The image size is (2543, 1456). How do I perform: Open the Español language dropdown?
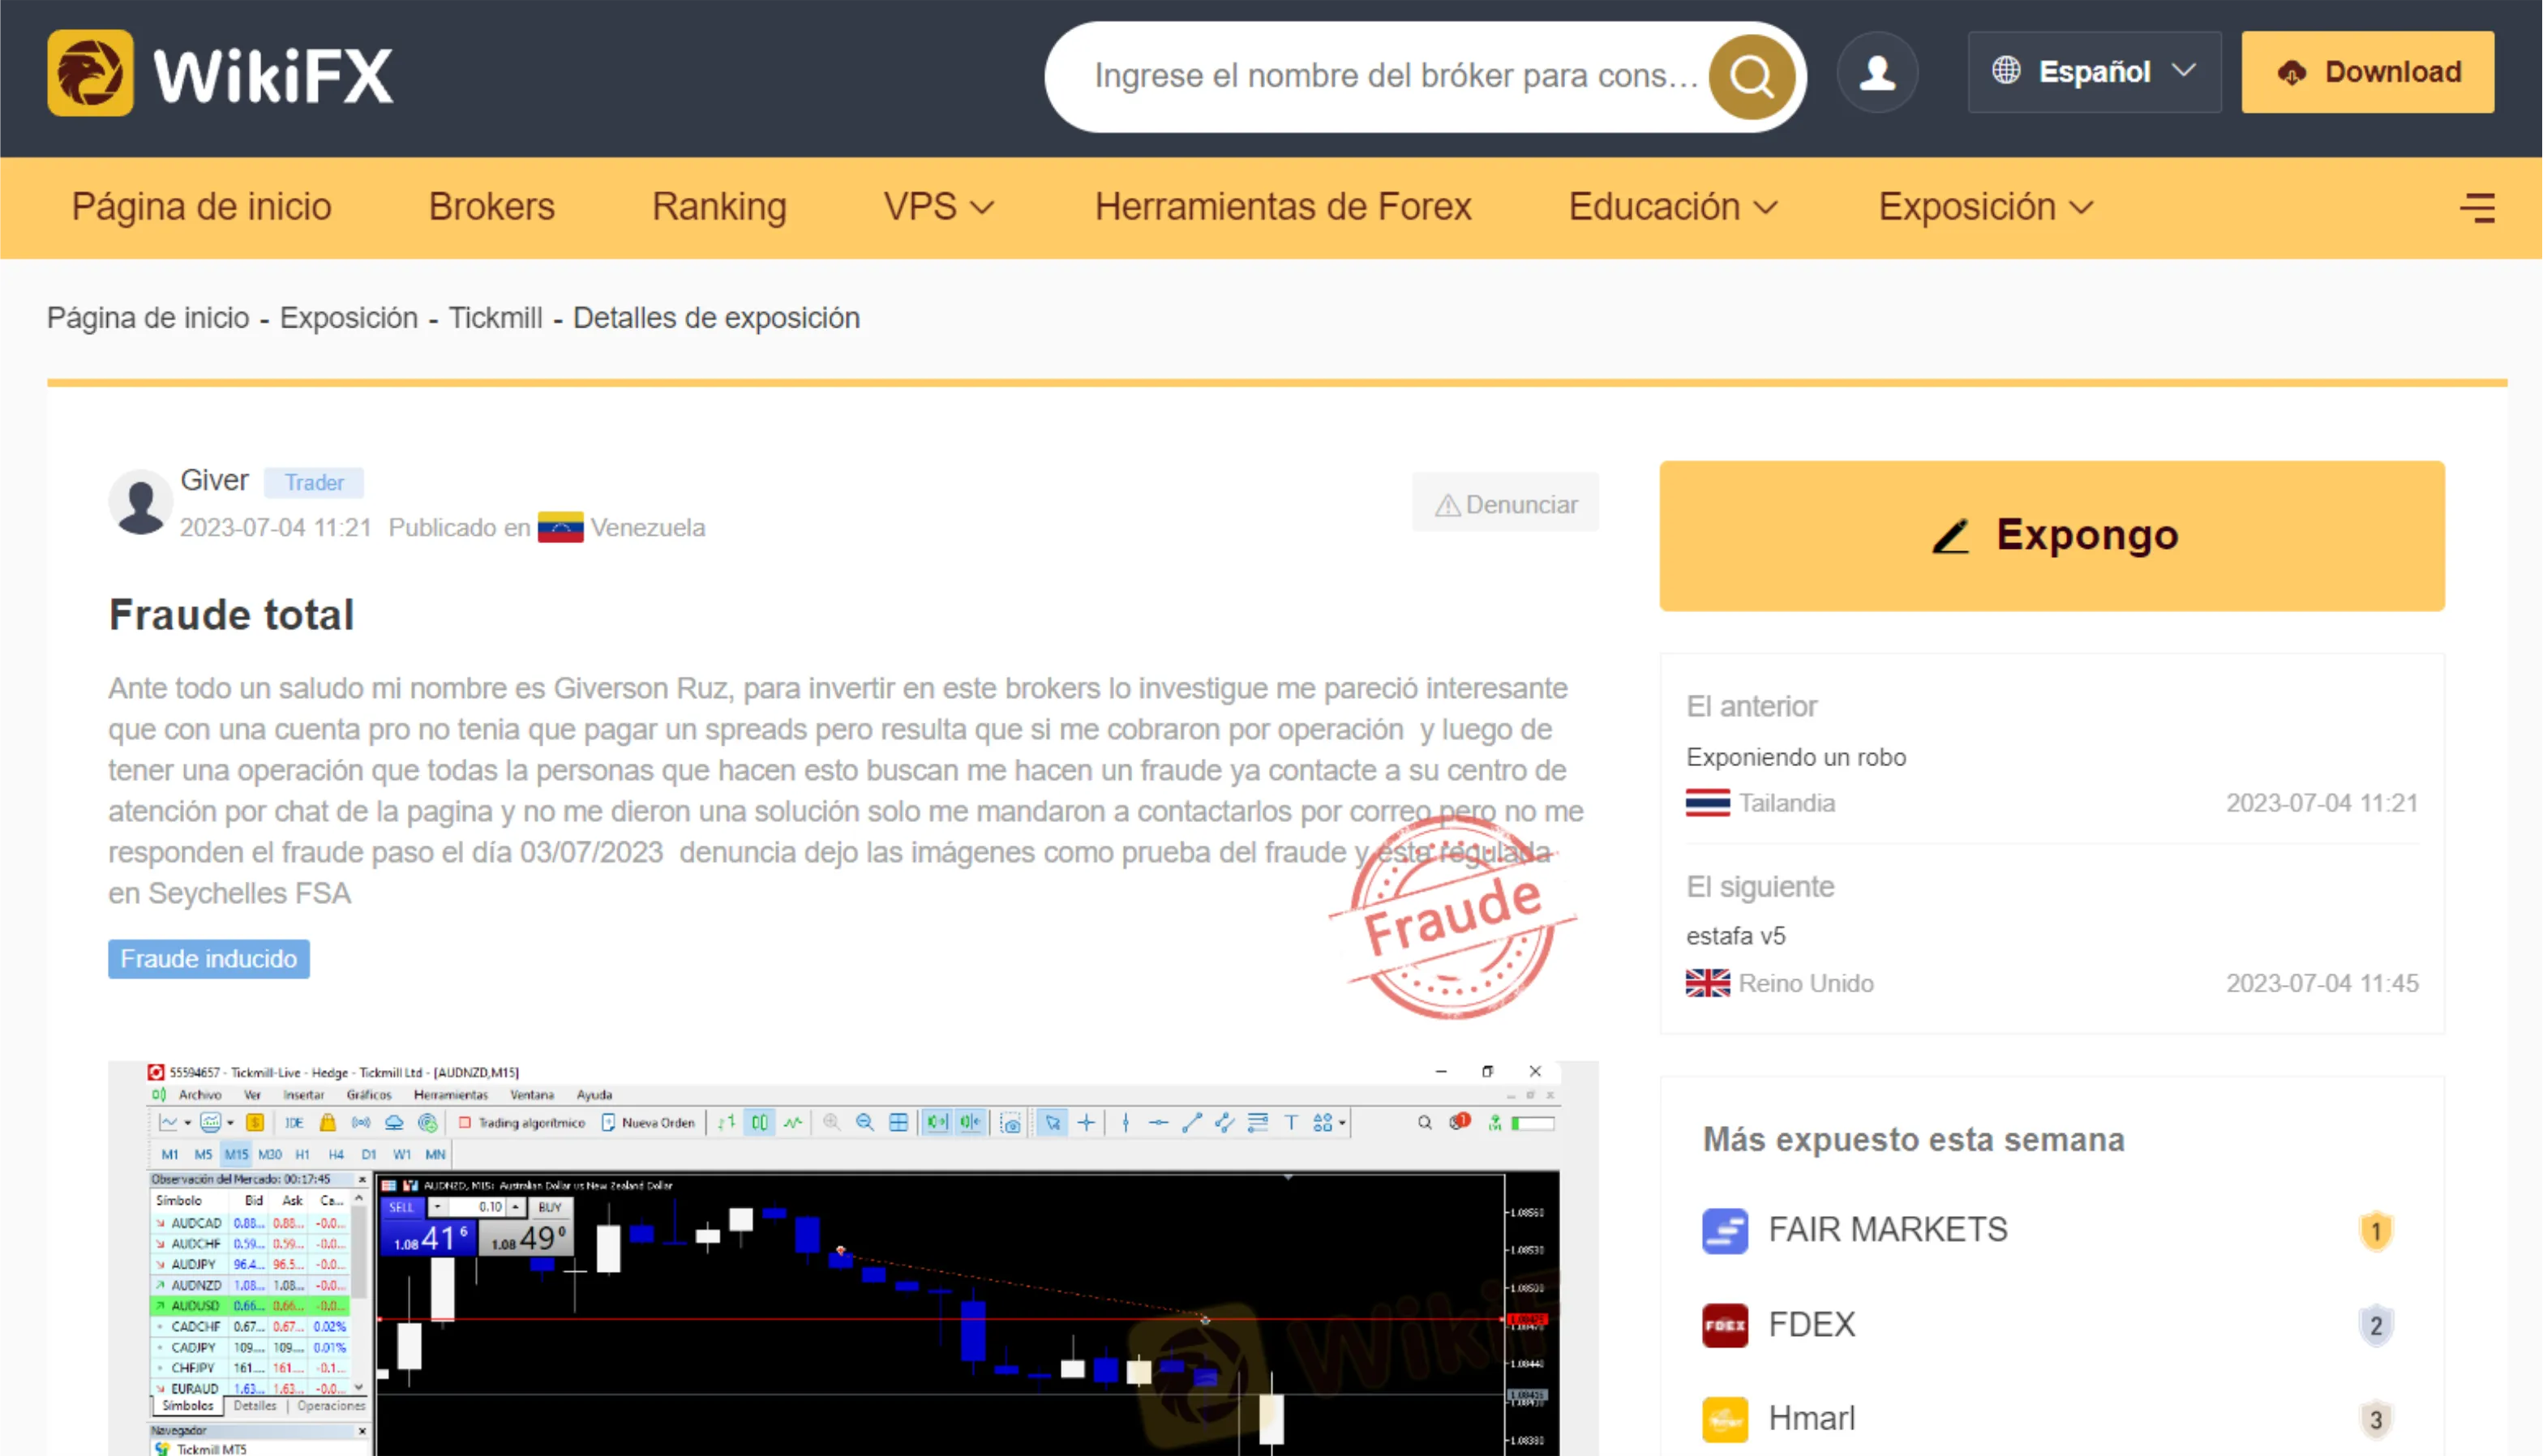(x=2094, y=72)
